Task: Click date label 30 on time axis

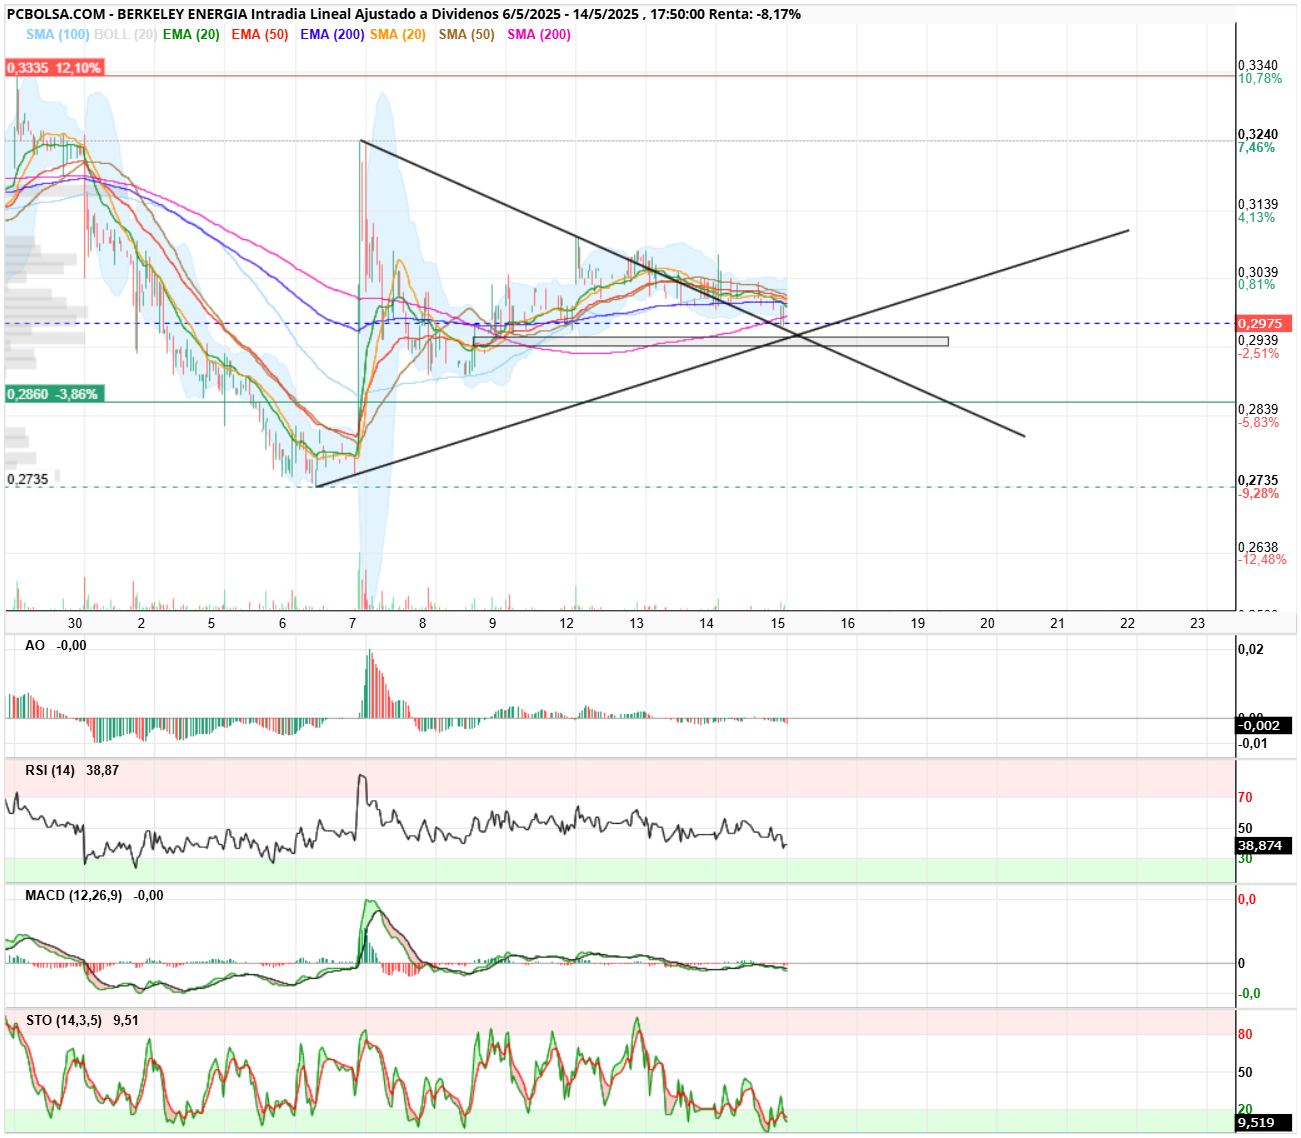Action: [75, 623]
